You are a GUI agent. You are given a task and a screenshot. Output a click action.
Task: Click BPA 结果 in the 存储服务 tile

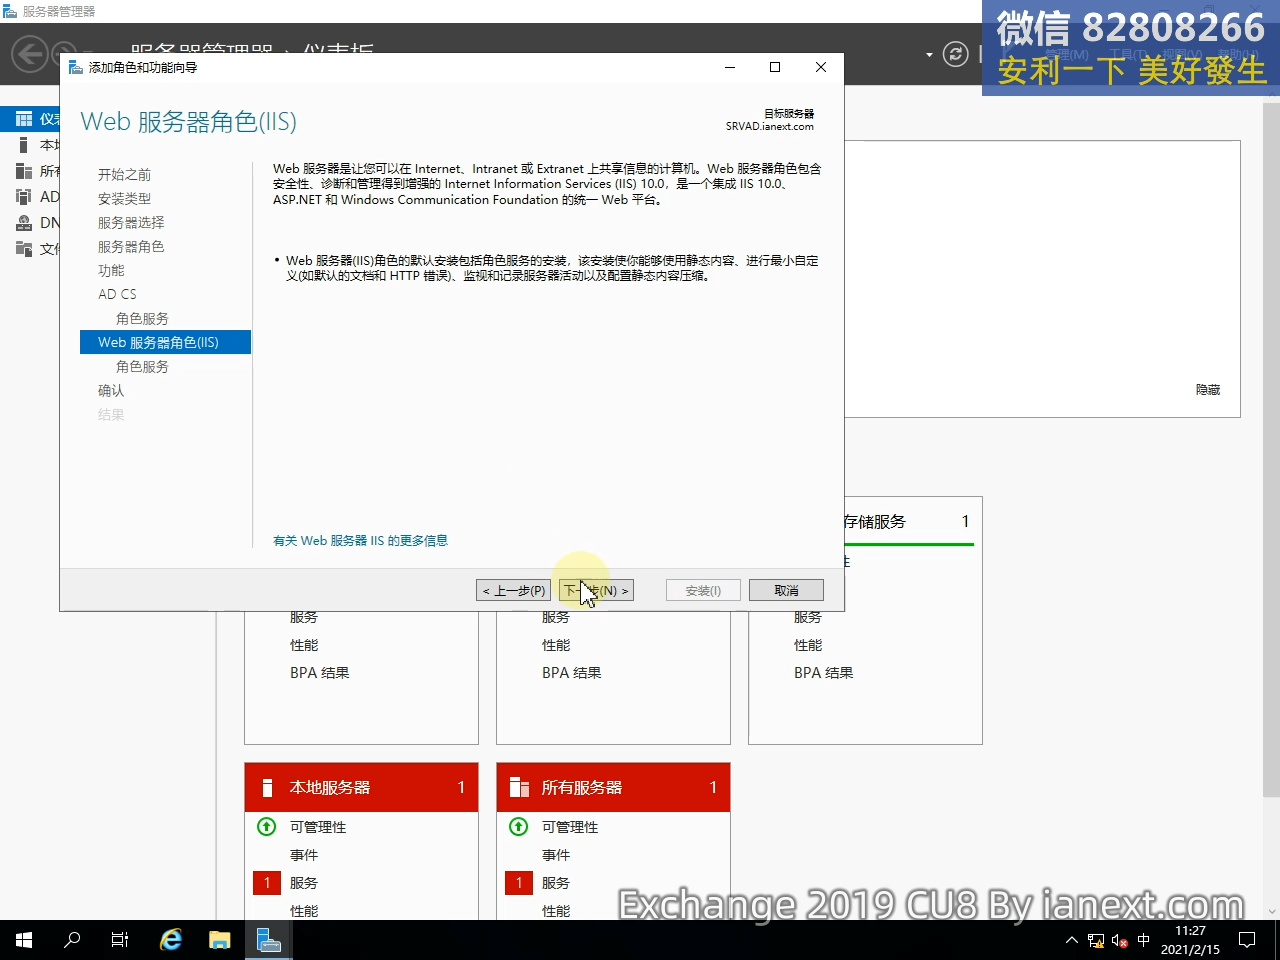pyautogui.click(x=824, y=673)
